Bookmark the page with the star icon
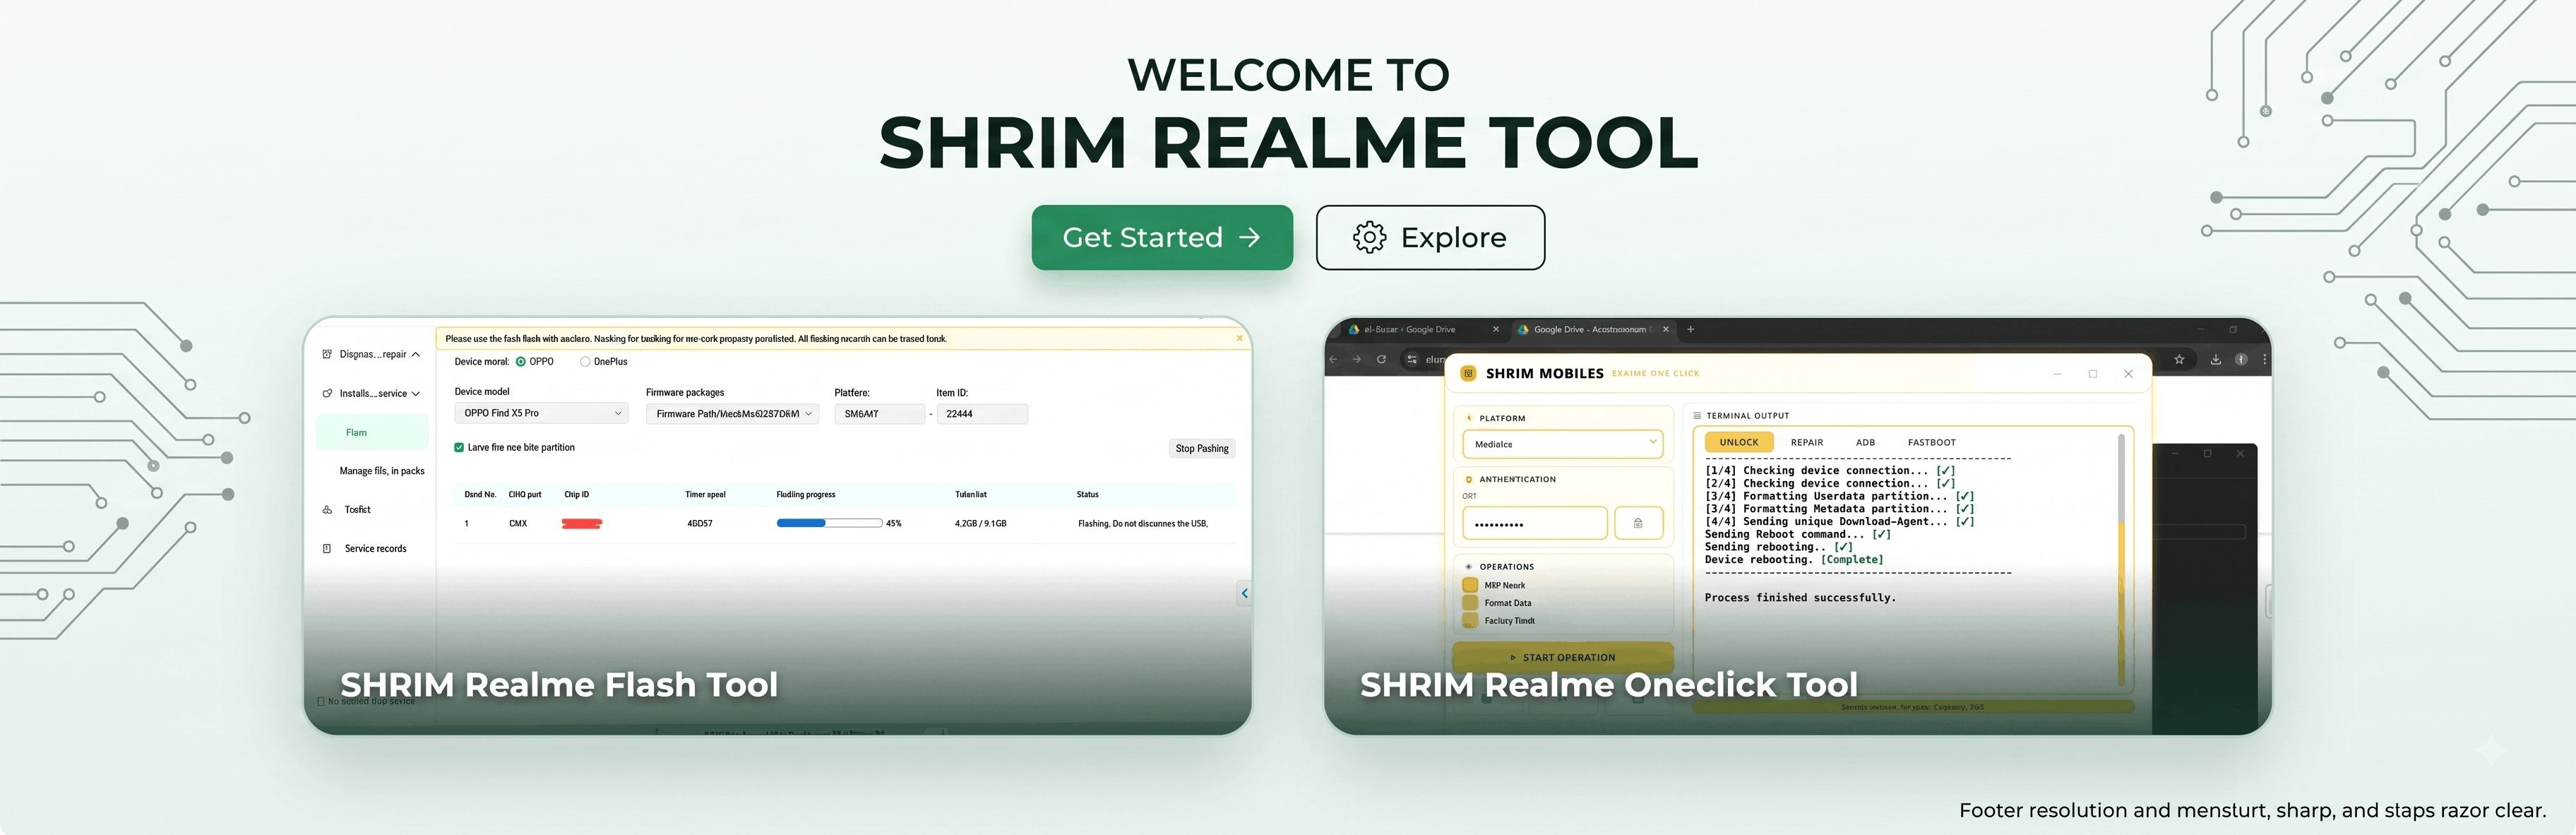This screenshot has width=2576, height=835. 2179,359
